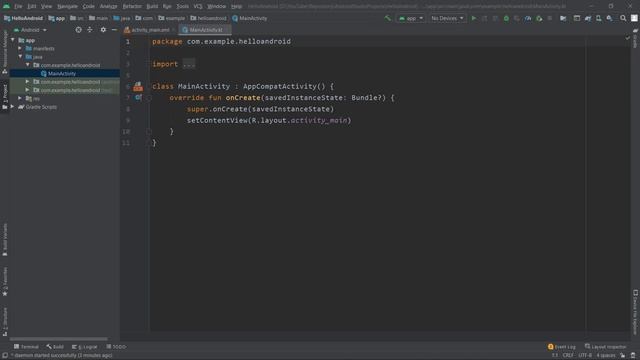Open Project panel settings gear
Screen dimensions: 640x360
pyautogui.click(x=103, y=30)
